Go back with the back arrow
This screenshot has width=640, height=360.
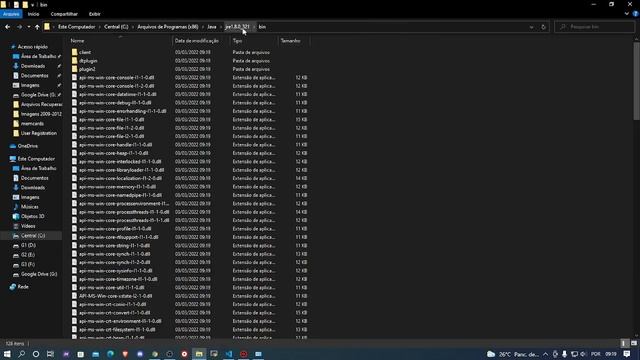8,27
